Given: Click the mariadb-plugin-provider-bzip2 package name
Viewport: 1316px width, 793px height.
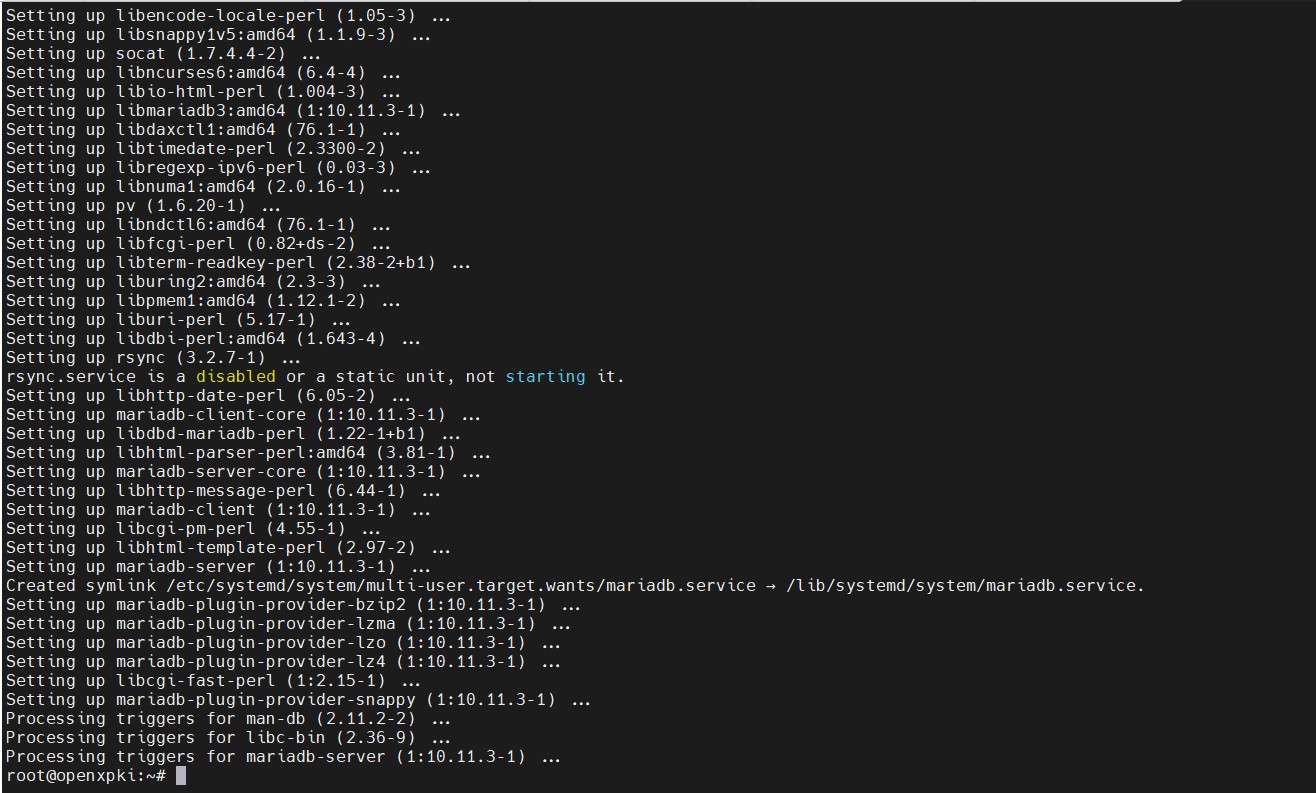Looking at the screenshot, I should coord(260,605).
